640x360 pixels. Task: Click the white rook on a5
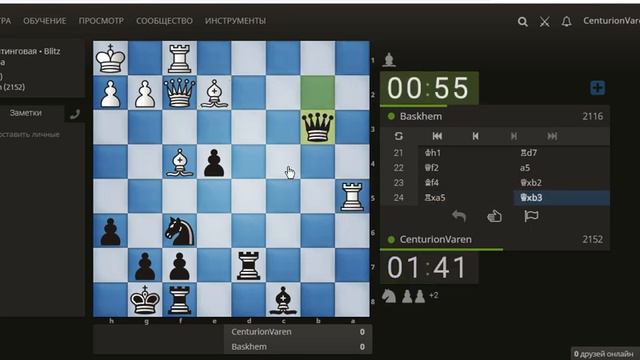pyautogui.click(x=352, y=196)
